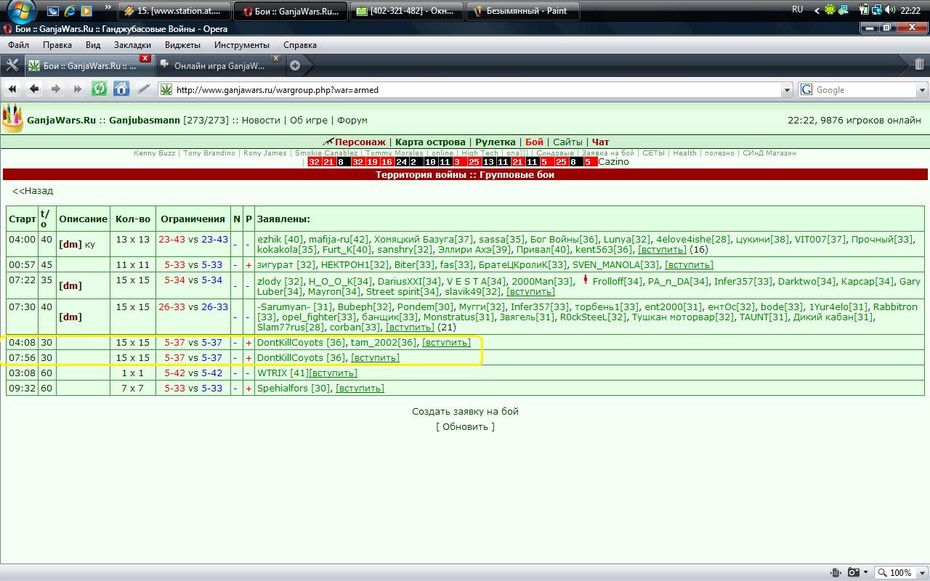Go back with the left arrow button
Viewport: 930px width, 581px height.
coord(34,90)
